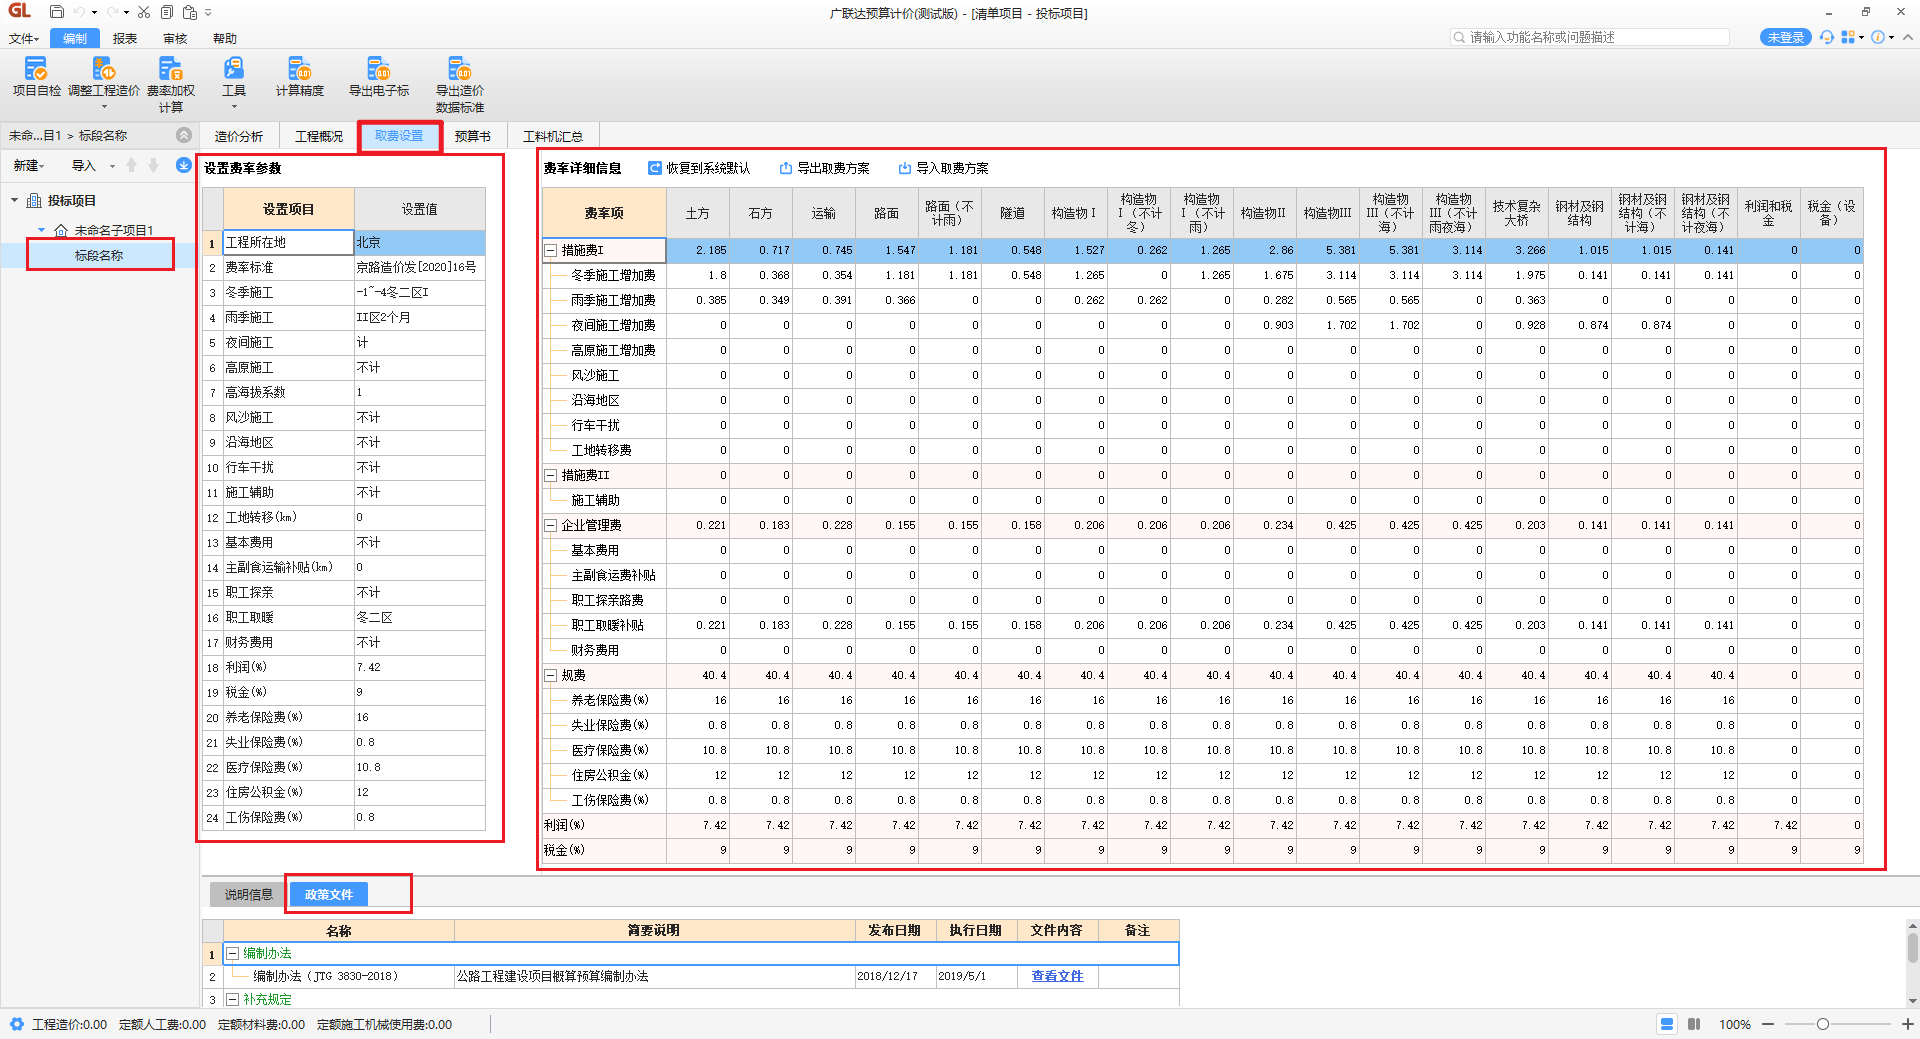Click the zoom in plus button
Viewport: 1920px width, 1039px height.
pyautogui.click(x=1907, y=1024)
